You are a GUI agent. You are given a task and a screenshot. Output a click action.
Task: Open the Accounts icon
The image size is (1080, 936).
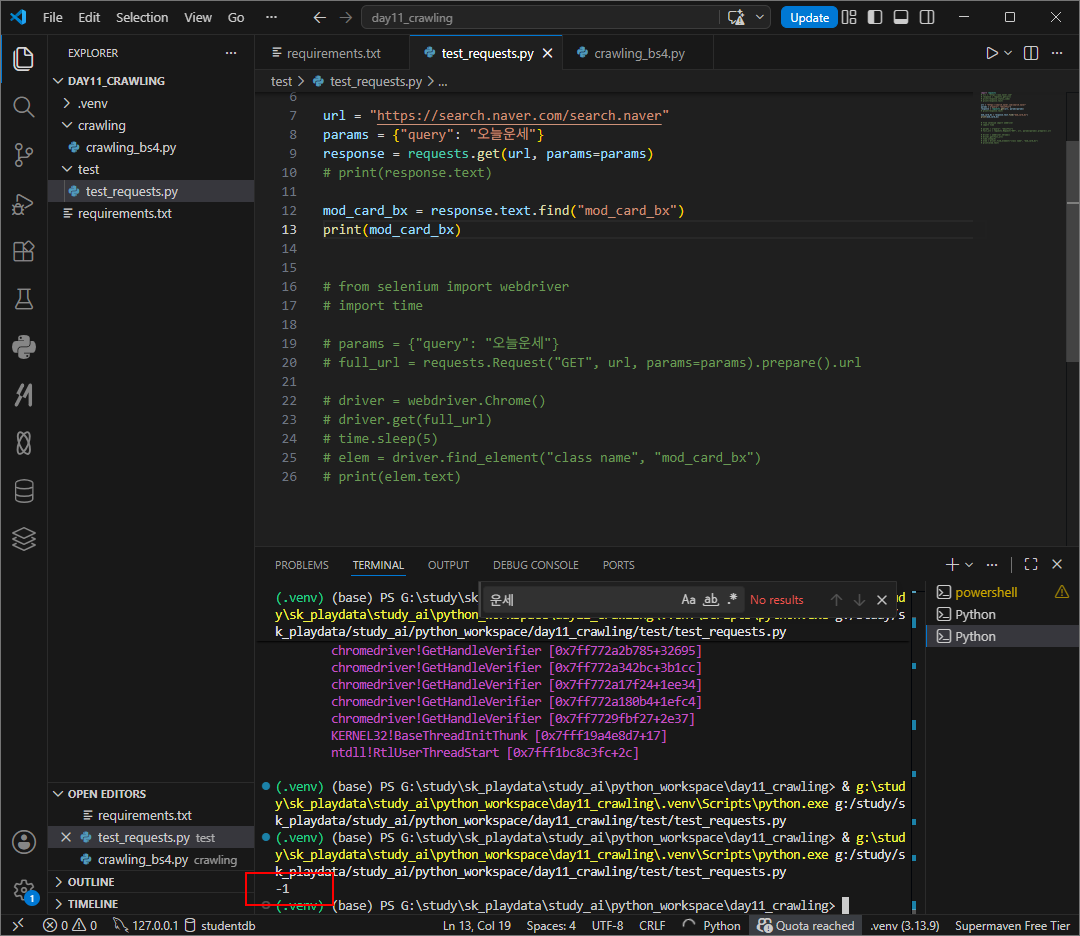[x=23, y=842]
